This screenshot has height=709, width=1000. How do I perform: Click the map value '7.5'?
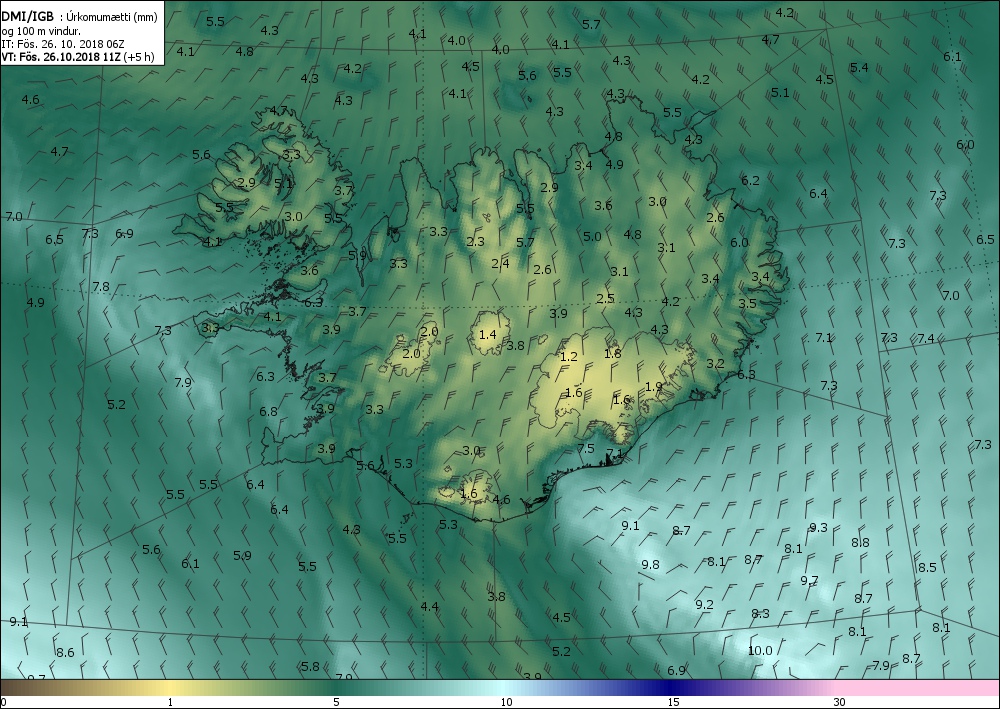coord(585,448)
